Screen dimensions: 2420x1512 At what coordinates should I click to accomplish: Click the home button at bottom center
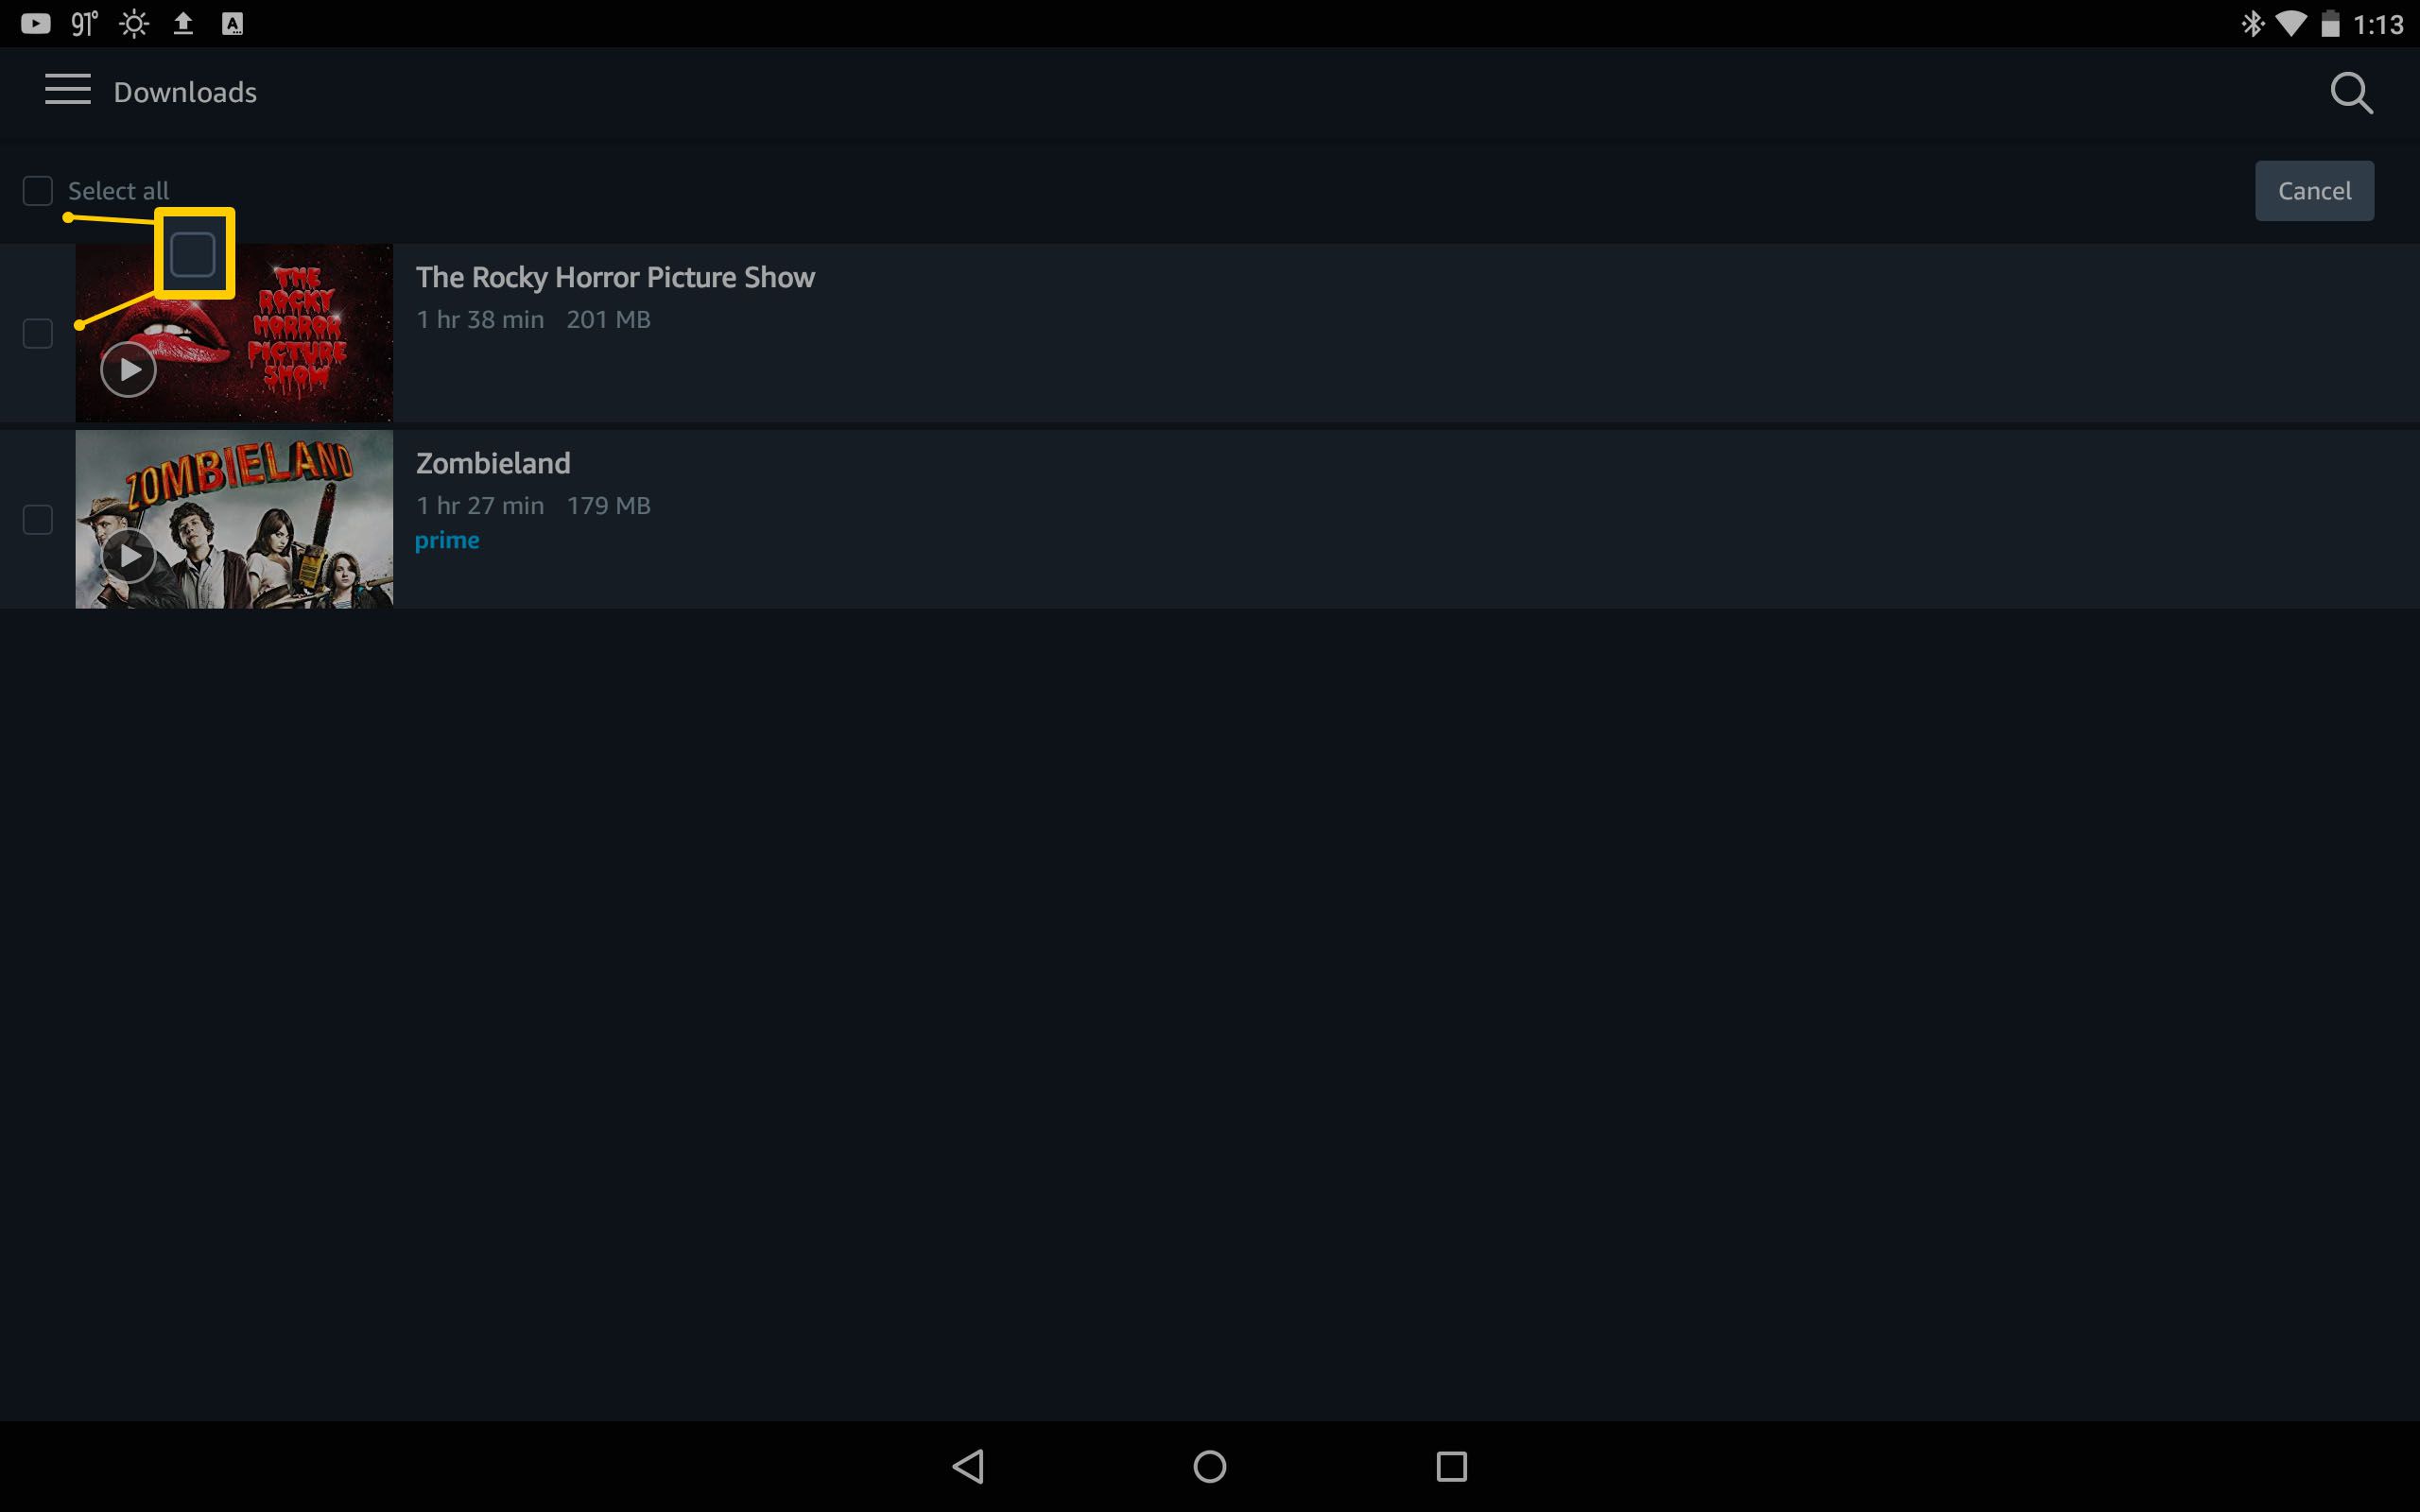pyautogui.click(x=1209, y=1463)
